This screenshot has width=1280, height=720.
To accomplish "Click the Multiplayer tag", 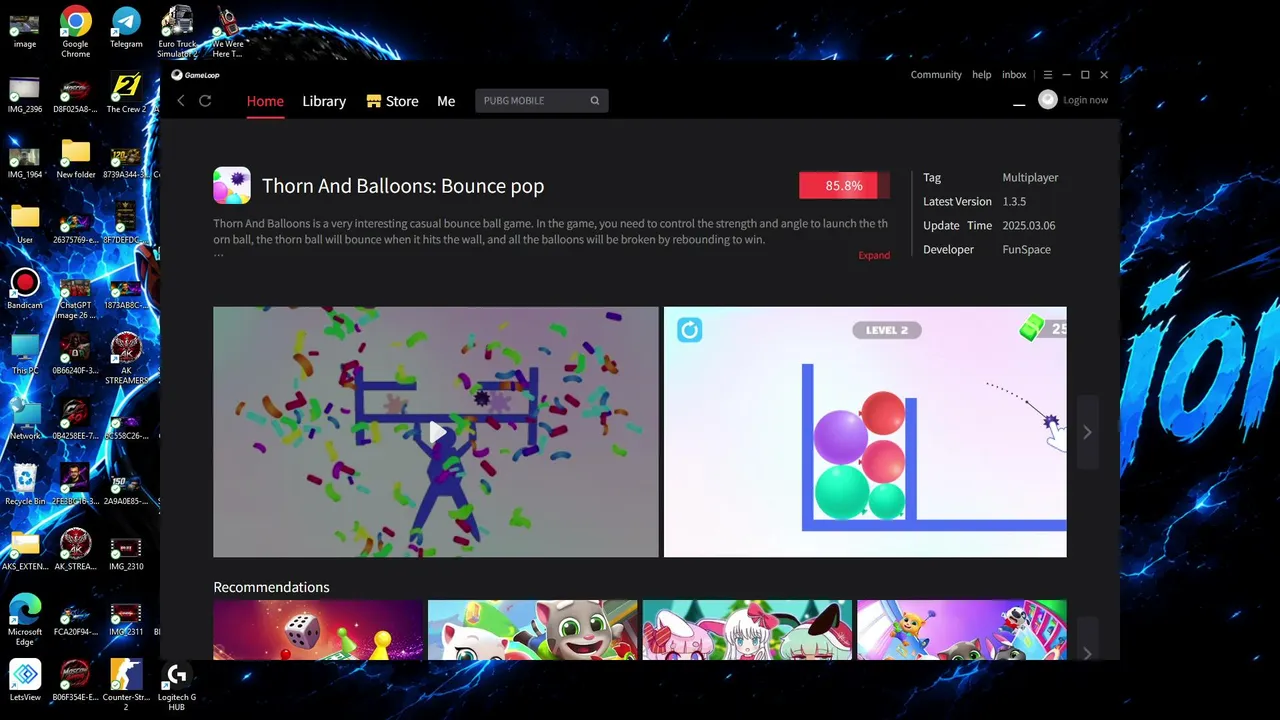I will (x=1030, y=177).
